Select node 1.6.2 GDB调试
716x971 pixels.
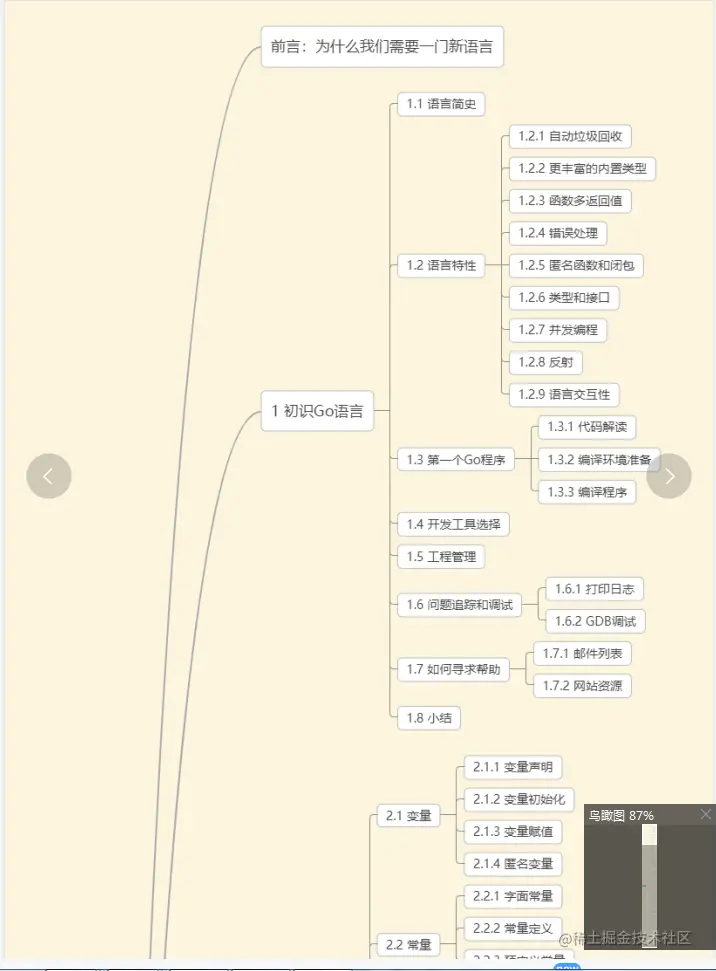(595, 621)
